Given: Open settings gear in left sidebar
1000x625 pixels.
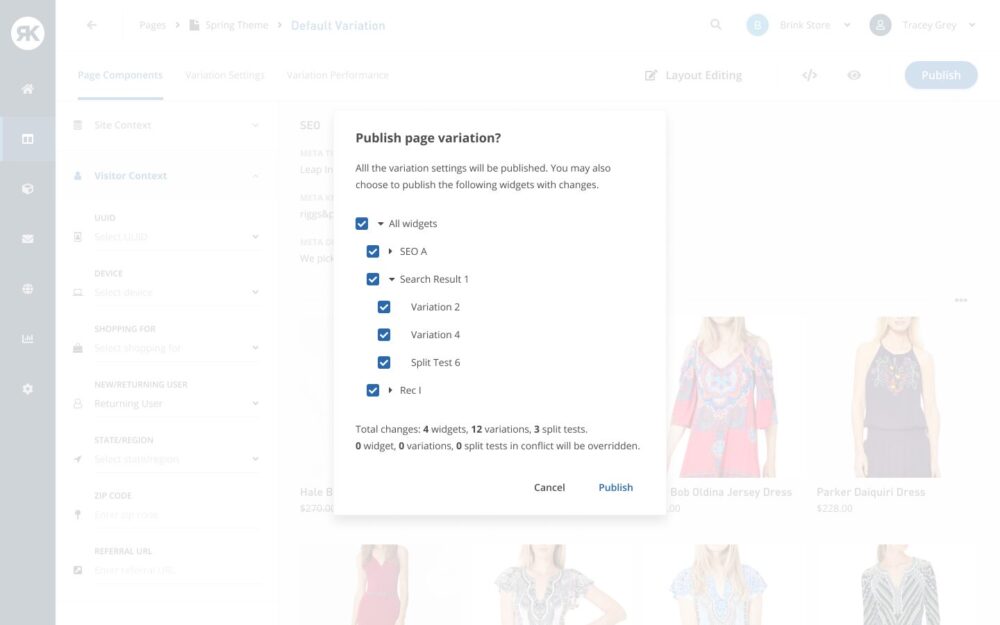Looking at the screenshot, I should [27, 389].
